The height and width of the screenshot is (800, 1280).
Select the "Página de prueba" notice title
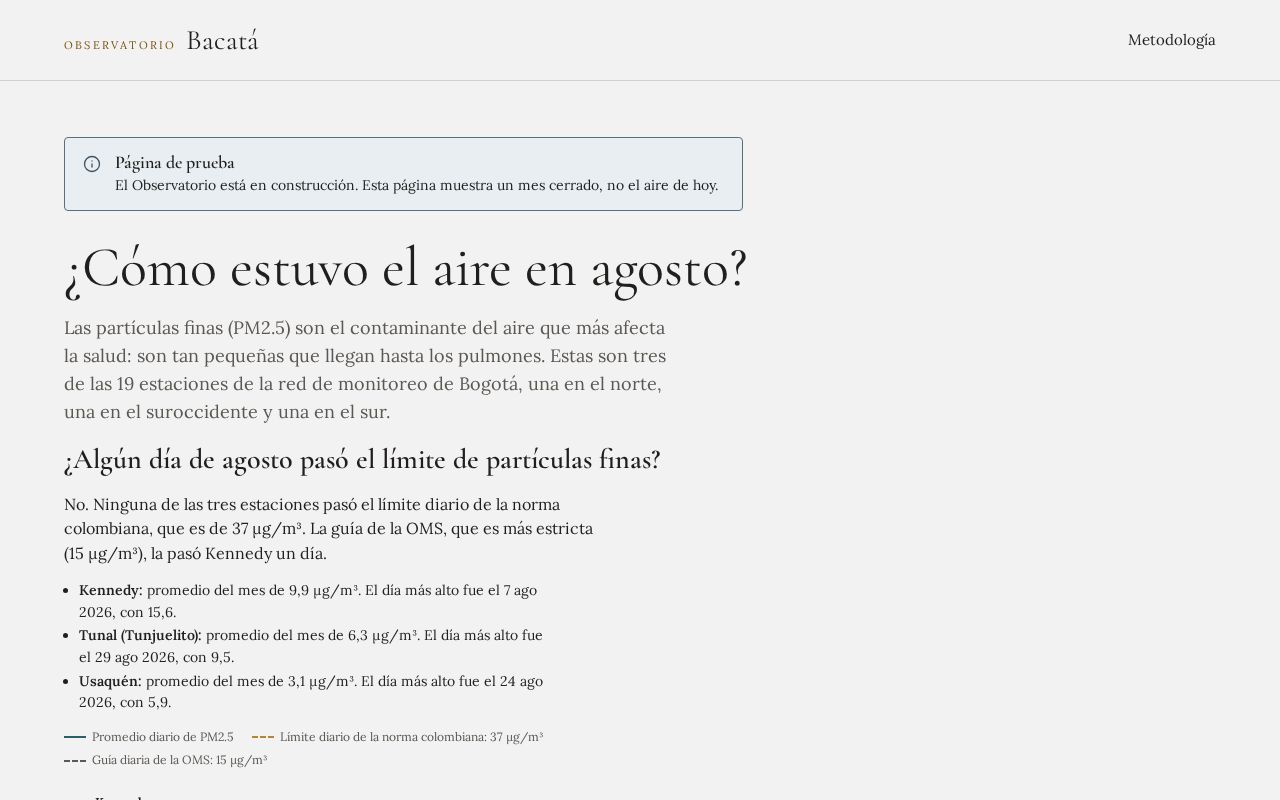tap(175, 163)
